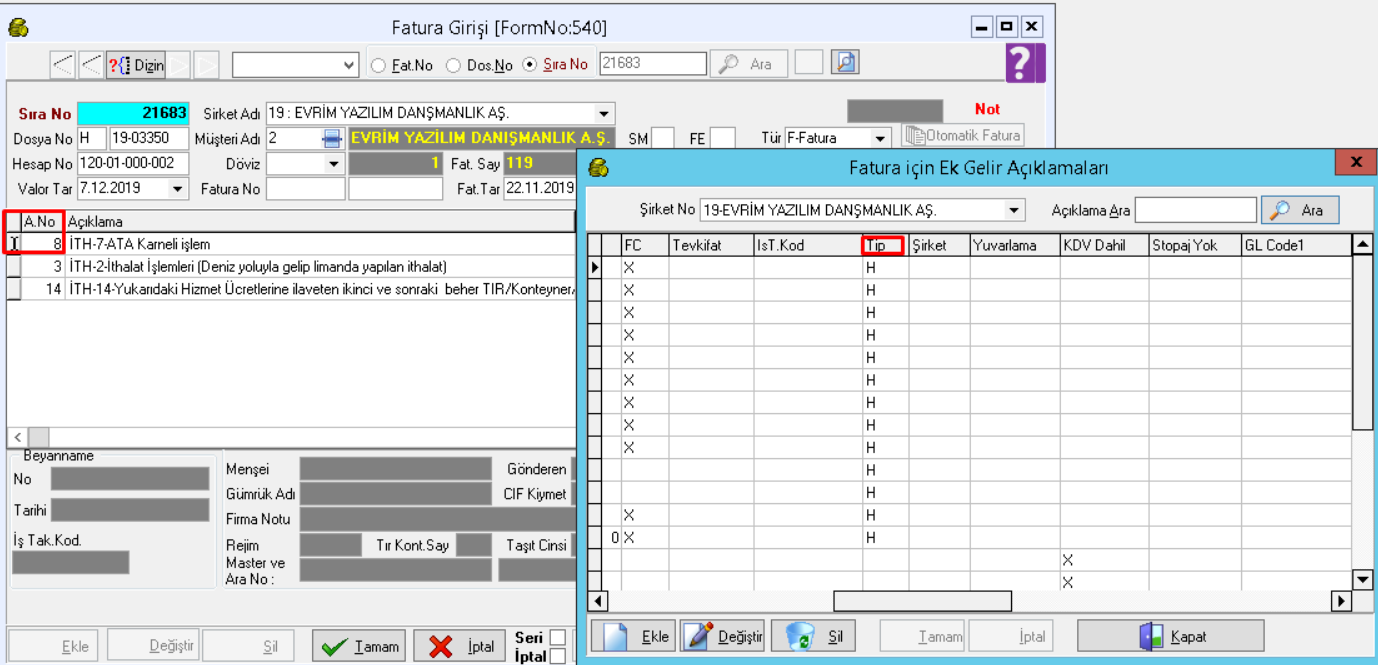The image size is (1378, 665).
Task: Click the KDV Dahil column header
Action: point(1105,245)
